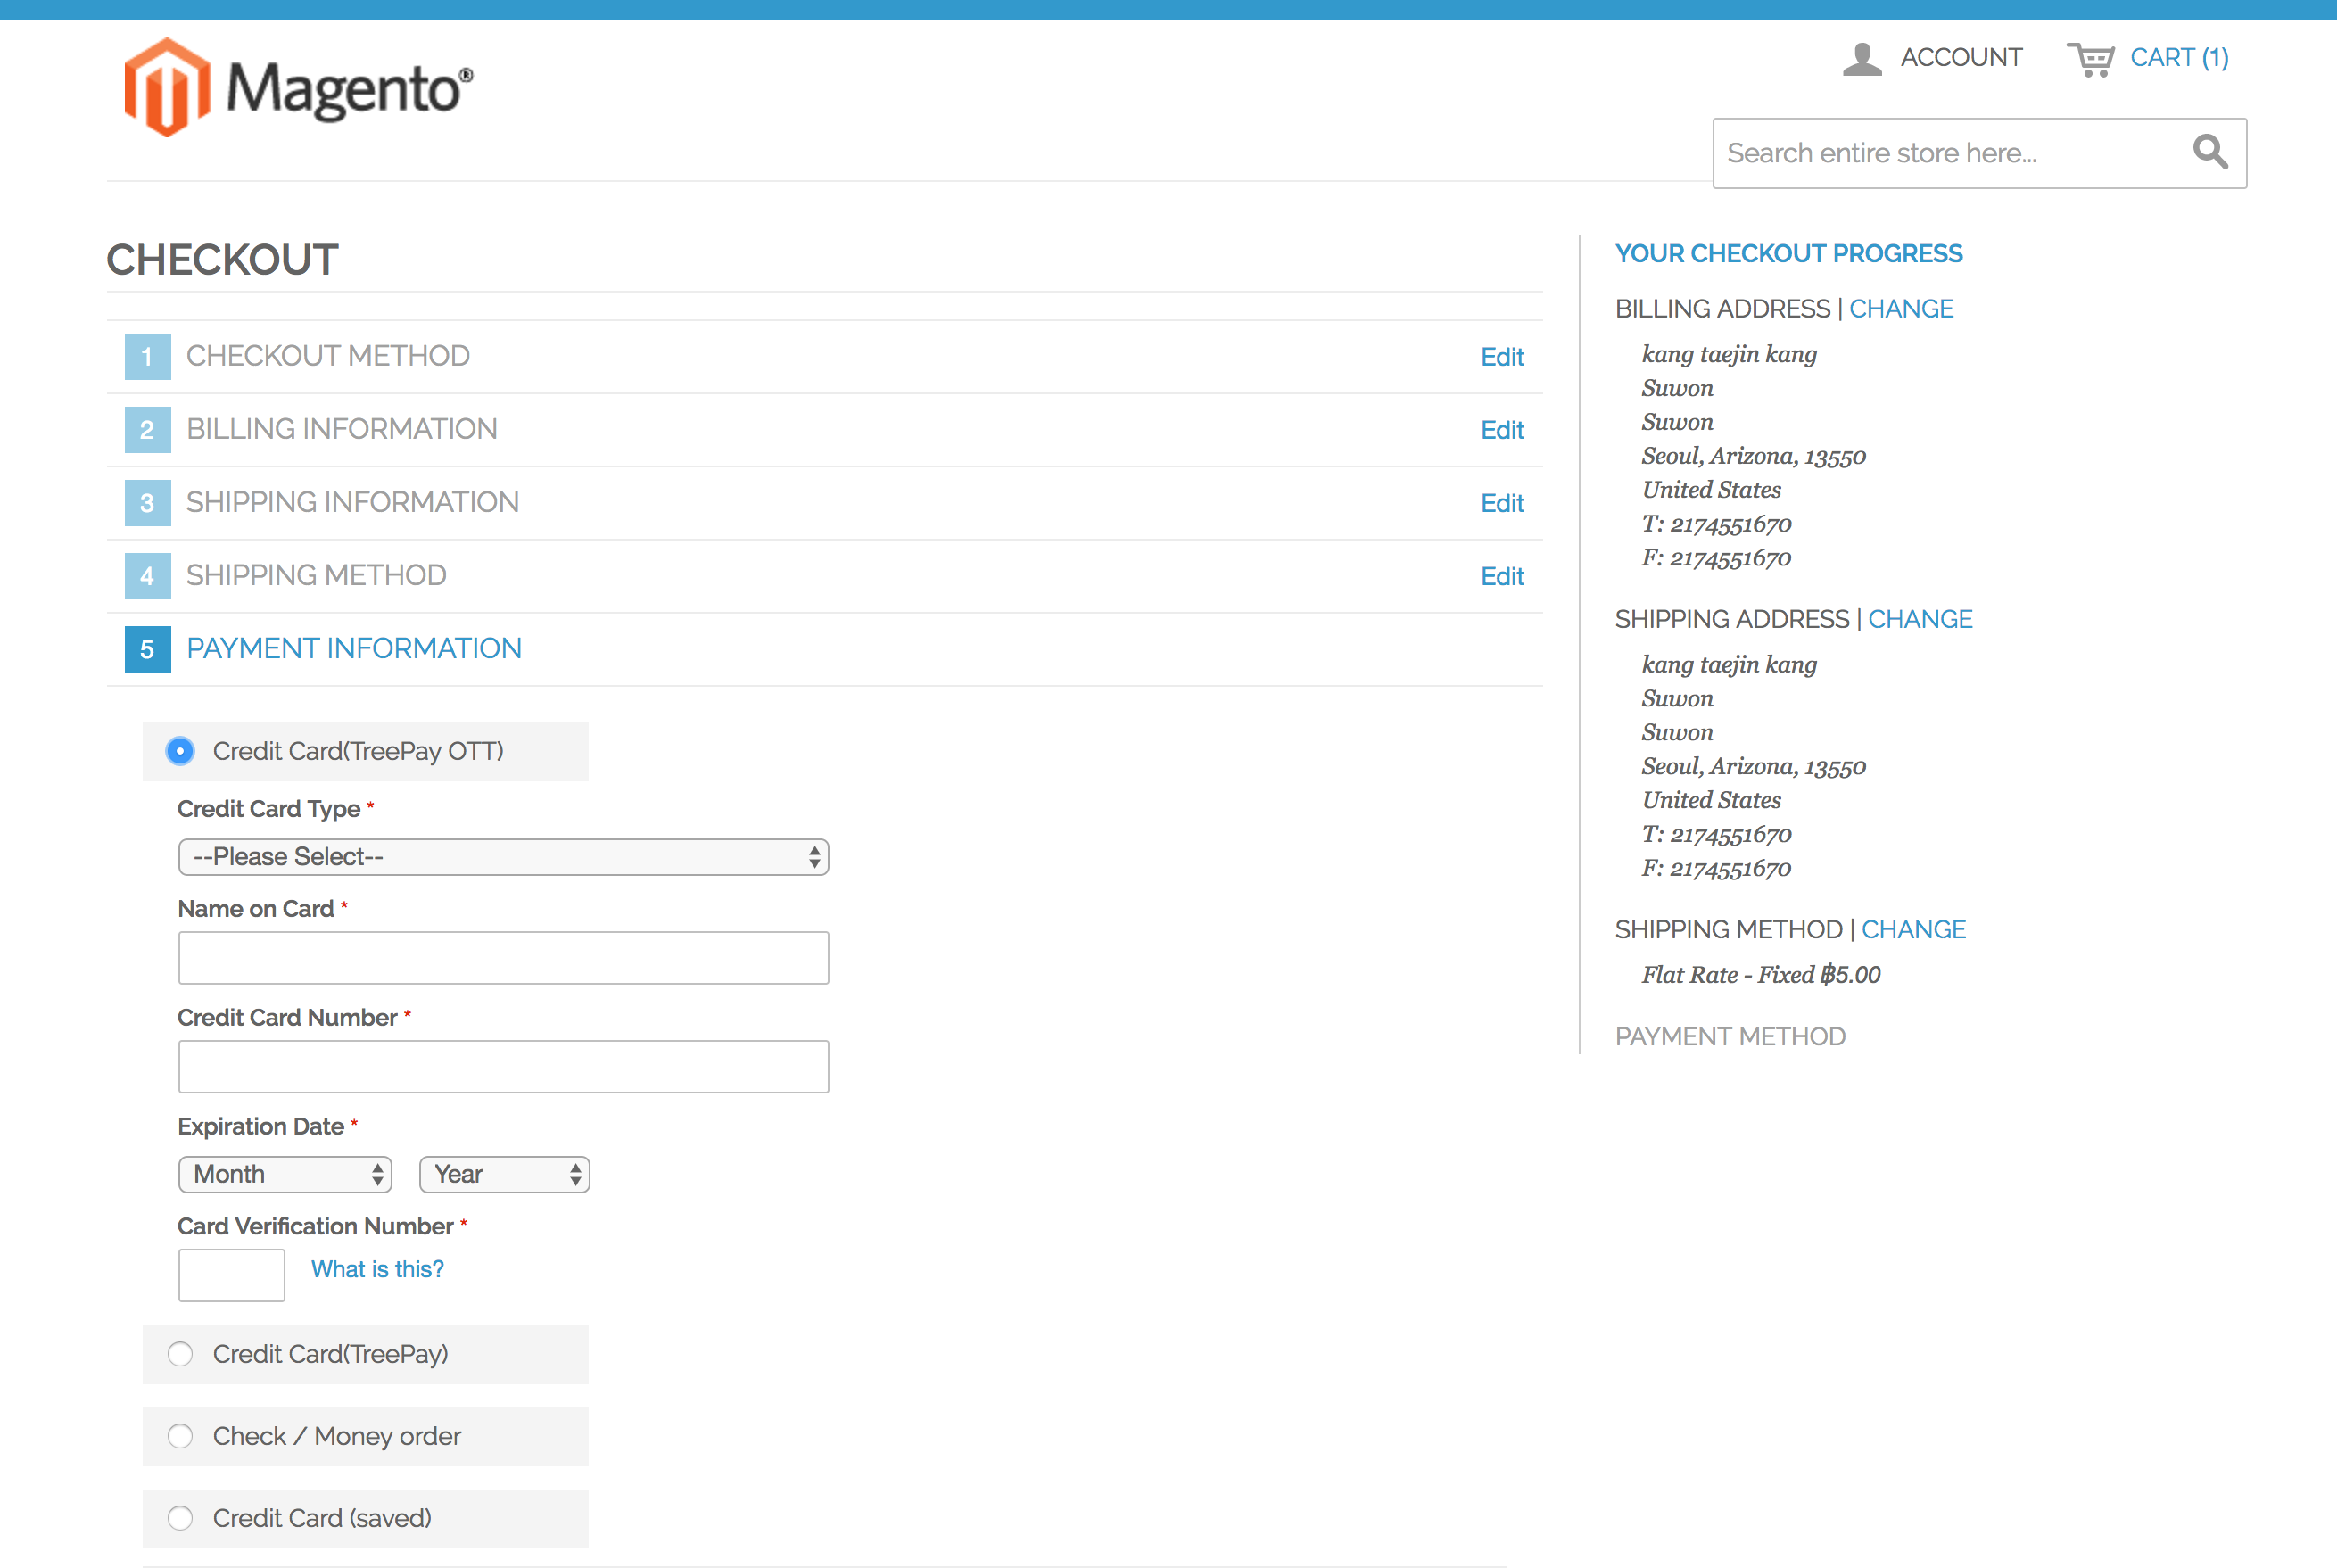Click the Check / Money order label
The width and height of the screenshot is (2337, 1568).
coord(337,1436)
